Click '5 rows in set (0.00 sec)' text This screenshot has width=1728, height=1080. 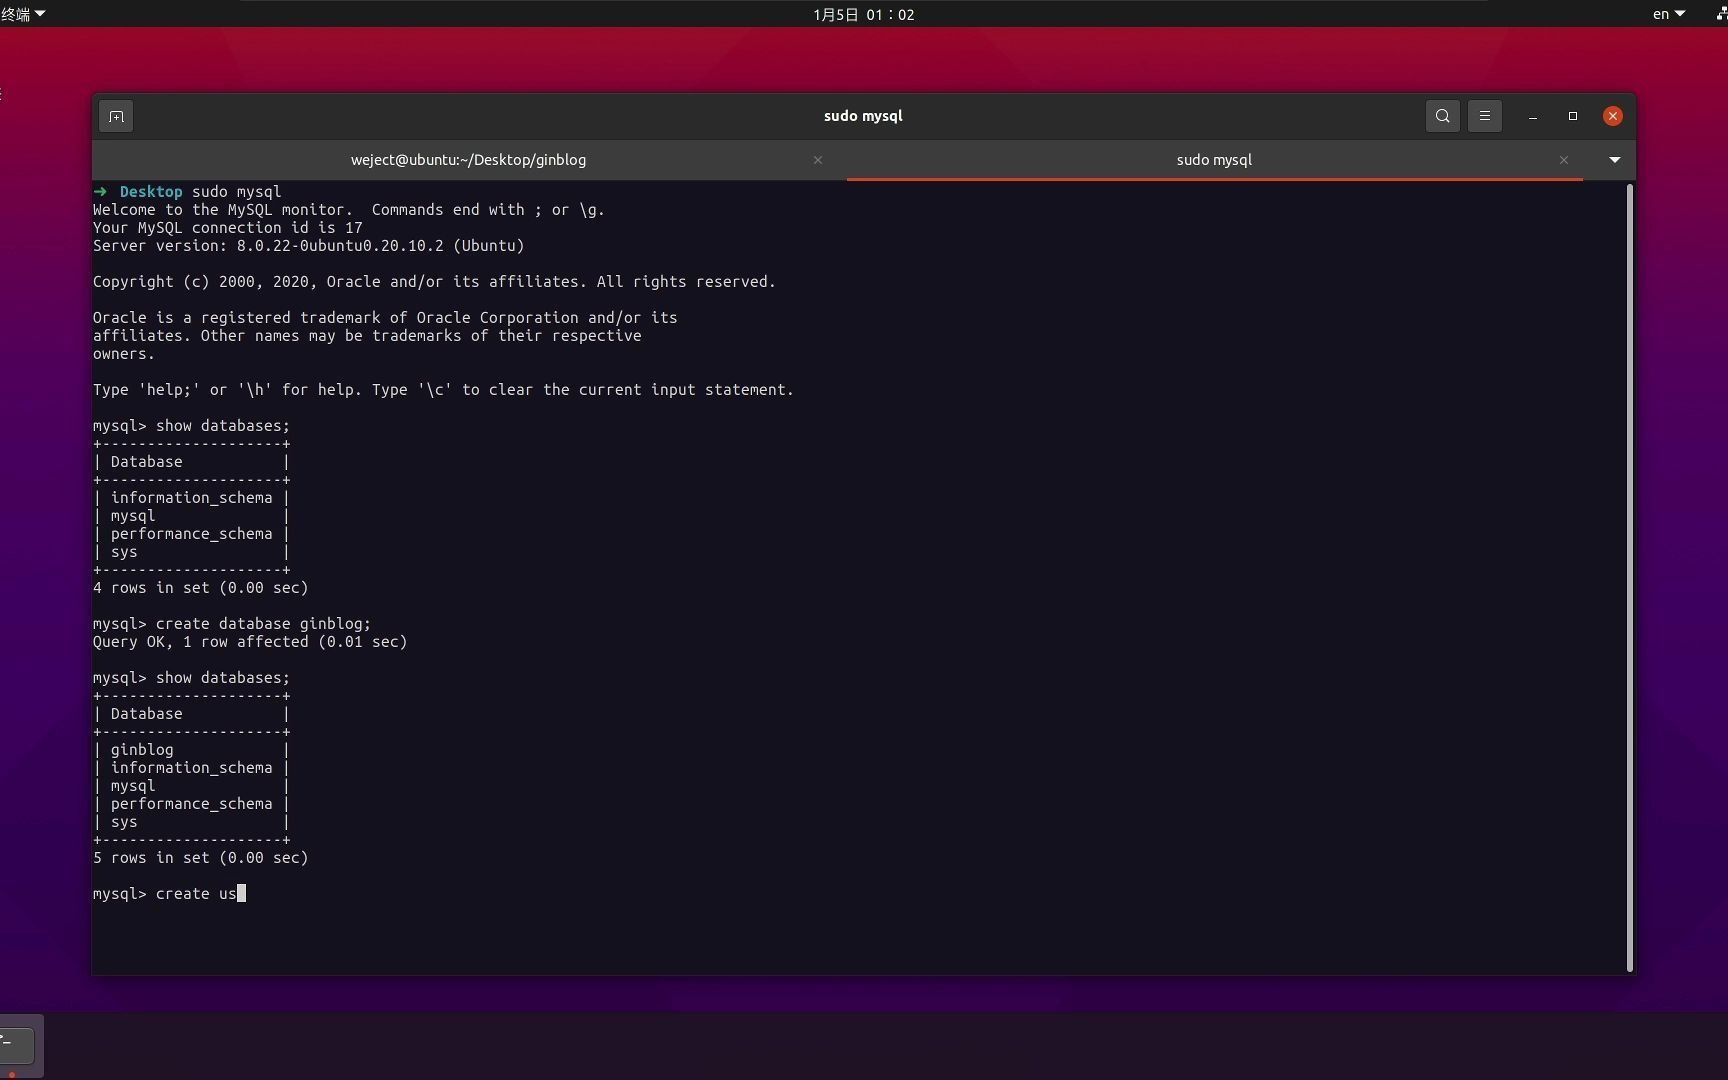click(x=201, y=858)
